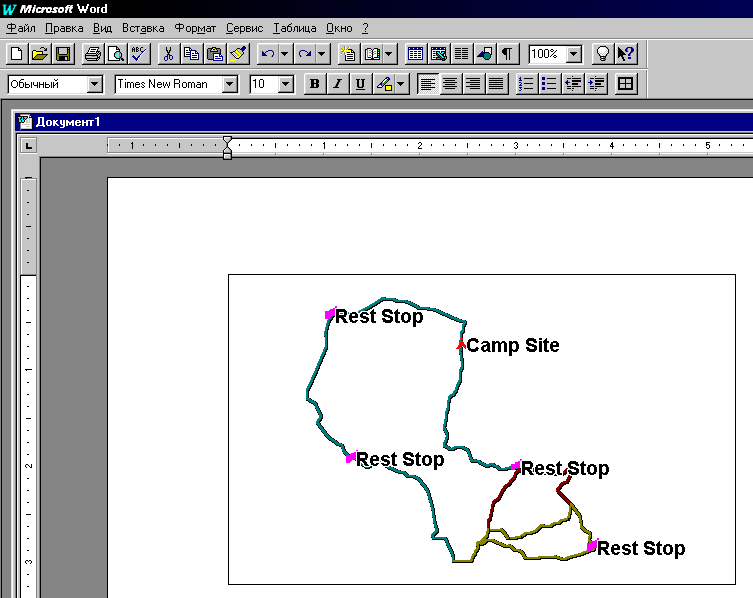This screenshot has height=598, width=753.
Task: Align text right
Action: 473,84
